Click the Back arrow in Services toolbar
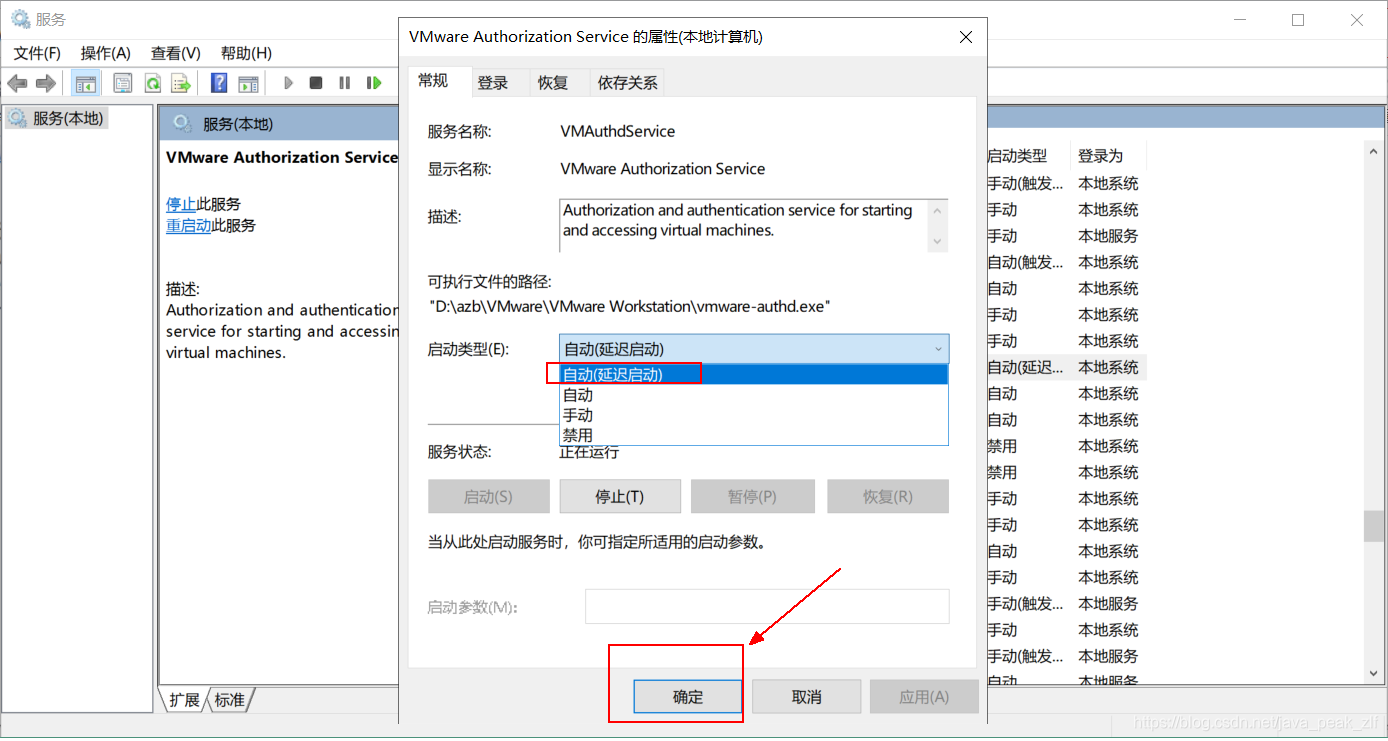Image resolution: width=1388 pixels, height=741 pixels. click(x=17, y=83)
